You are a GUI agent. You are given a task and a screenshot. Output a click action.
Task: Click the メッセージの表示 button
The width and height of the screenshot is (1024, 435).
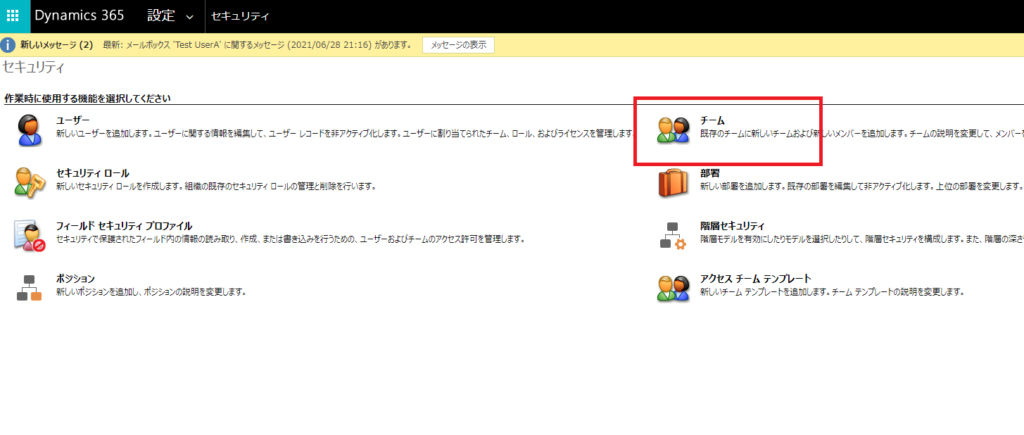pos(458,45)
